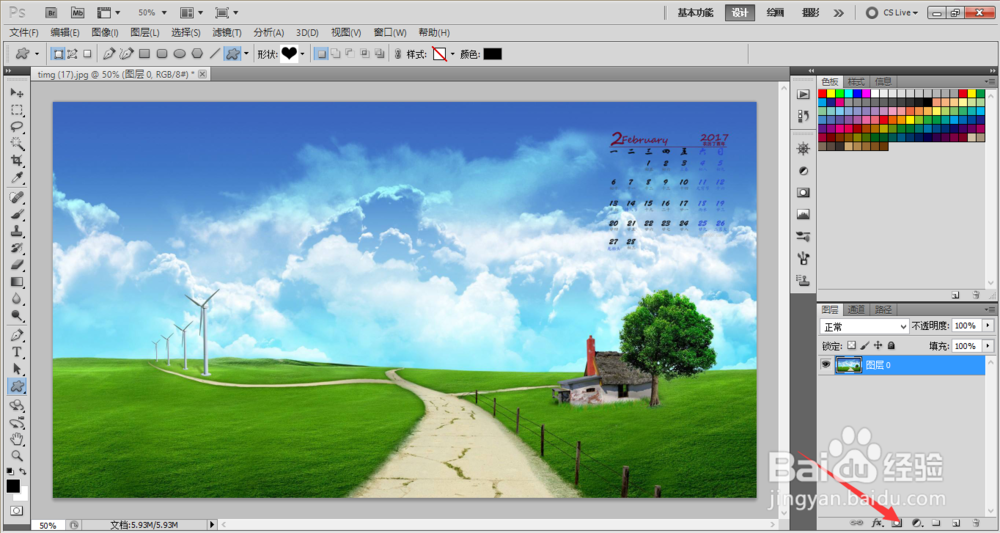Select the Lasso tool

[x=17, y=127]
